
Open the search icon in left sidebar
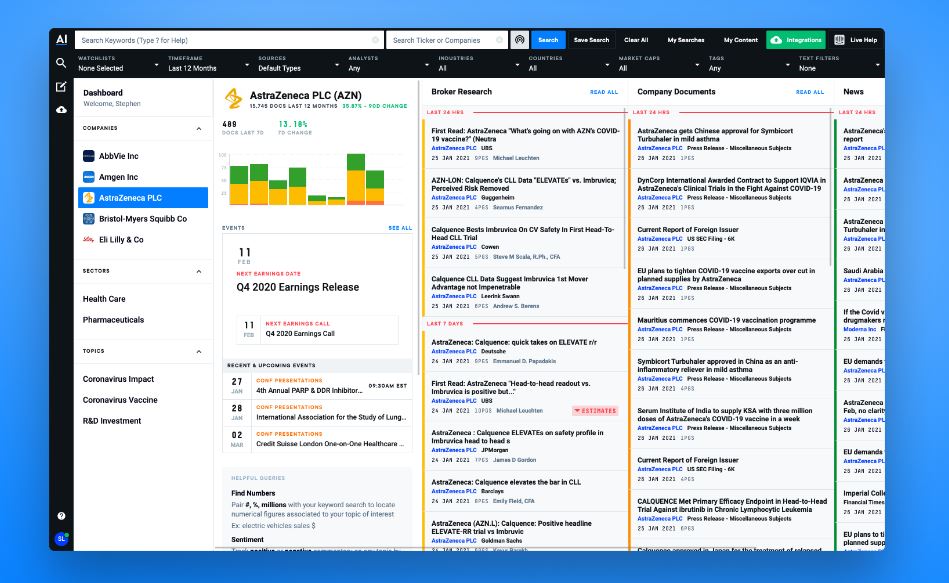click(61, 62)
